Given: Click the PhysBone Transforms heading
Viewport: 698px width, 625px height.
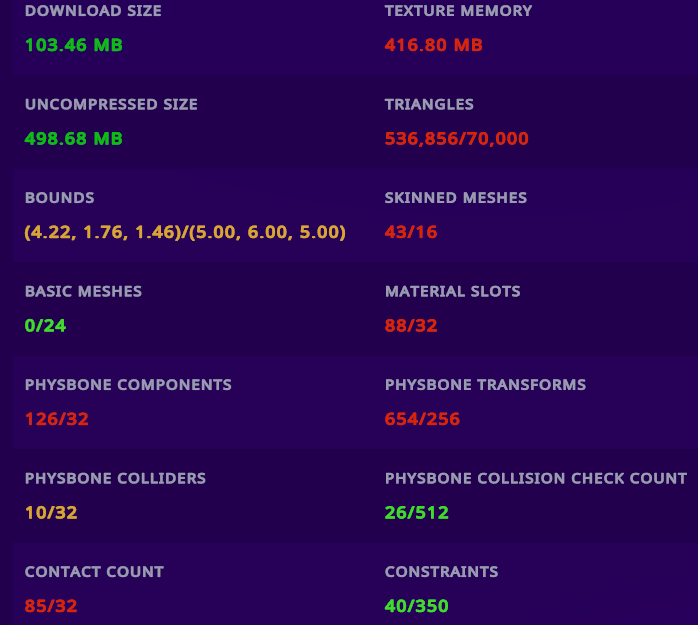Looking at the screenshot, I should [x=485, y=385].
